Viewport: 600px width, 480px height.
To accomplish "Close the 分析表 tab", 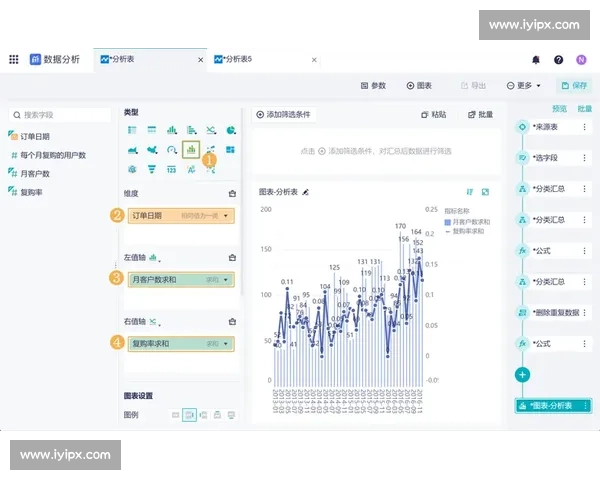I will pos(201,60).
